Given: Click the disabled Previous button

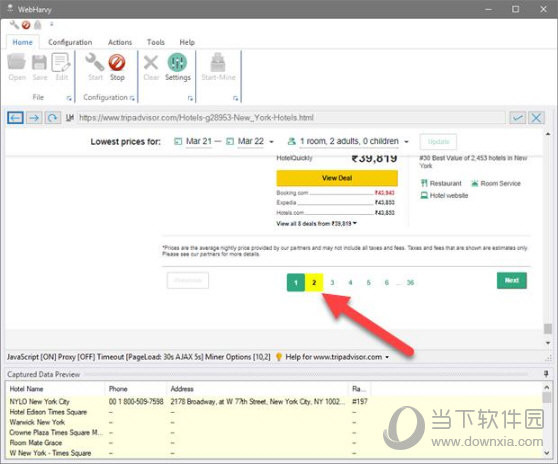Looking at the screenshot, I should (x=188, y=280).
